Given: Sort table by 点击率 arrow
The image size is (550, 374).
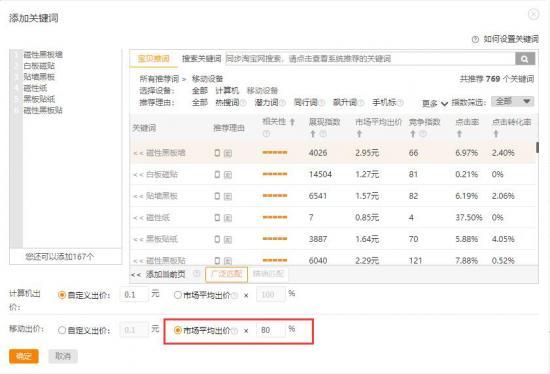Looking at the screenshot, I should [x=459, y=134].
